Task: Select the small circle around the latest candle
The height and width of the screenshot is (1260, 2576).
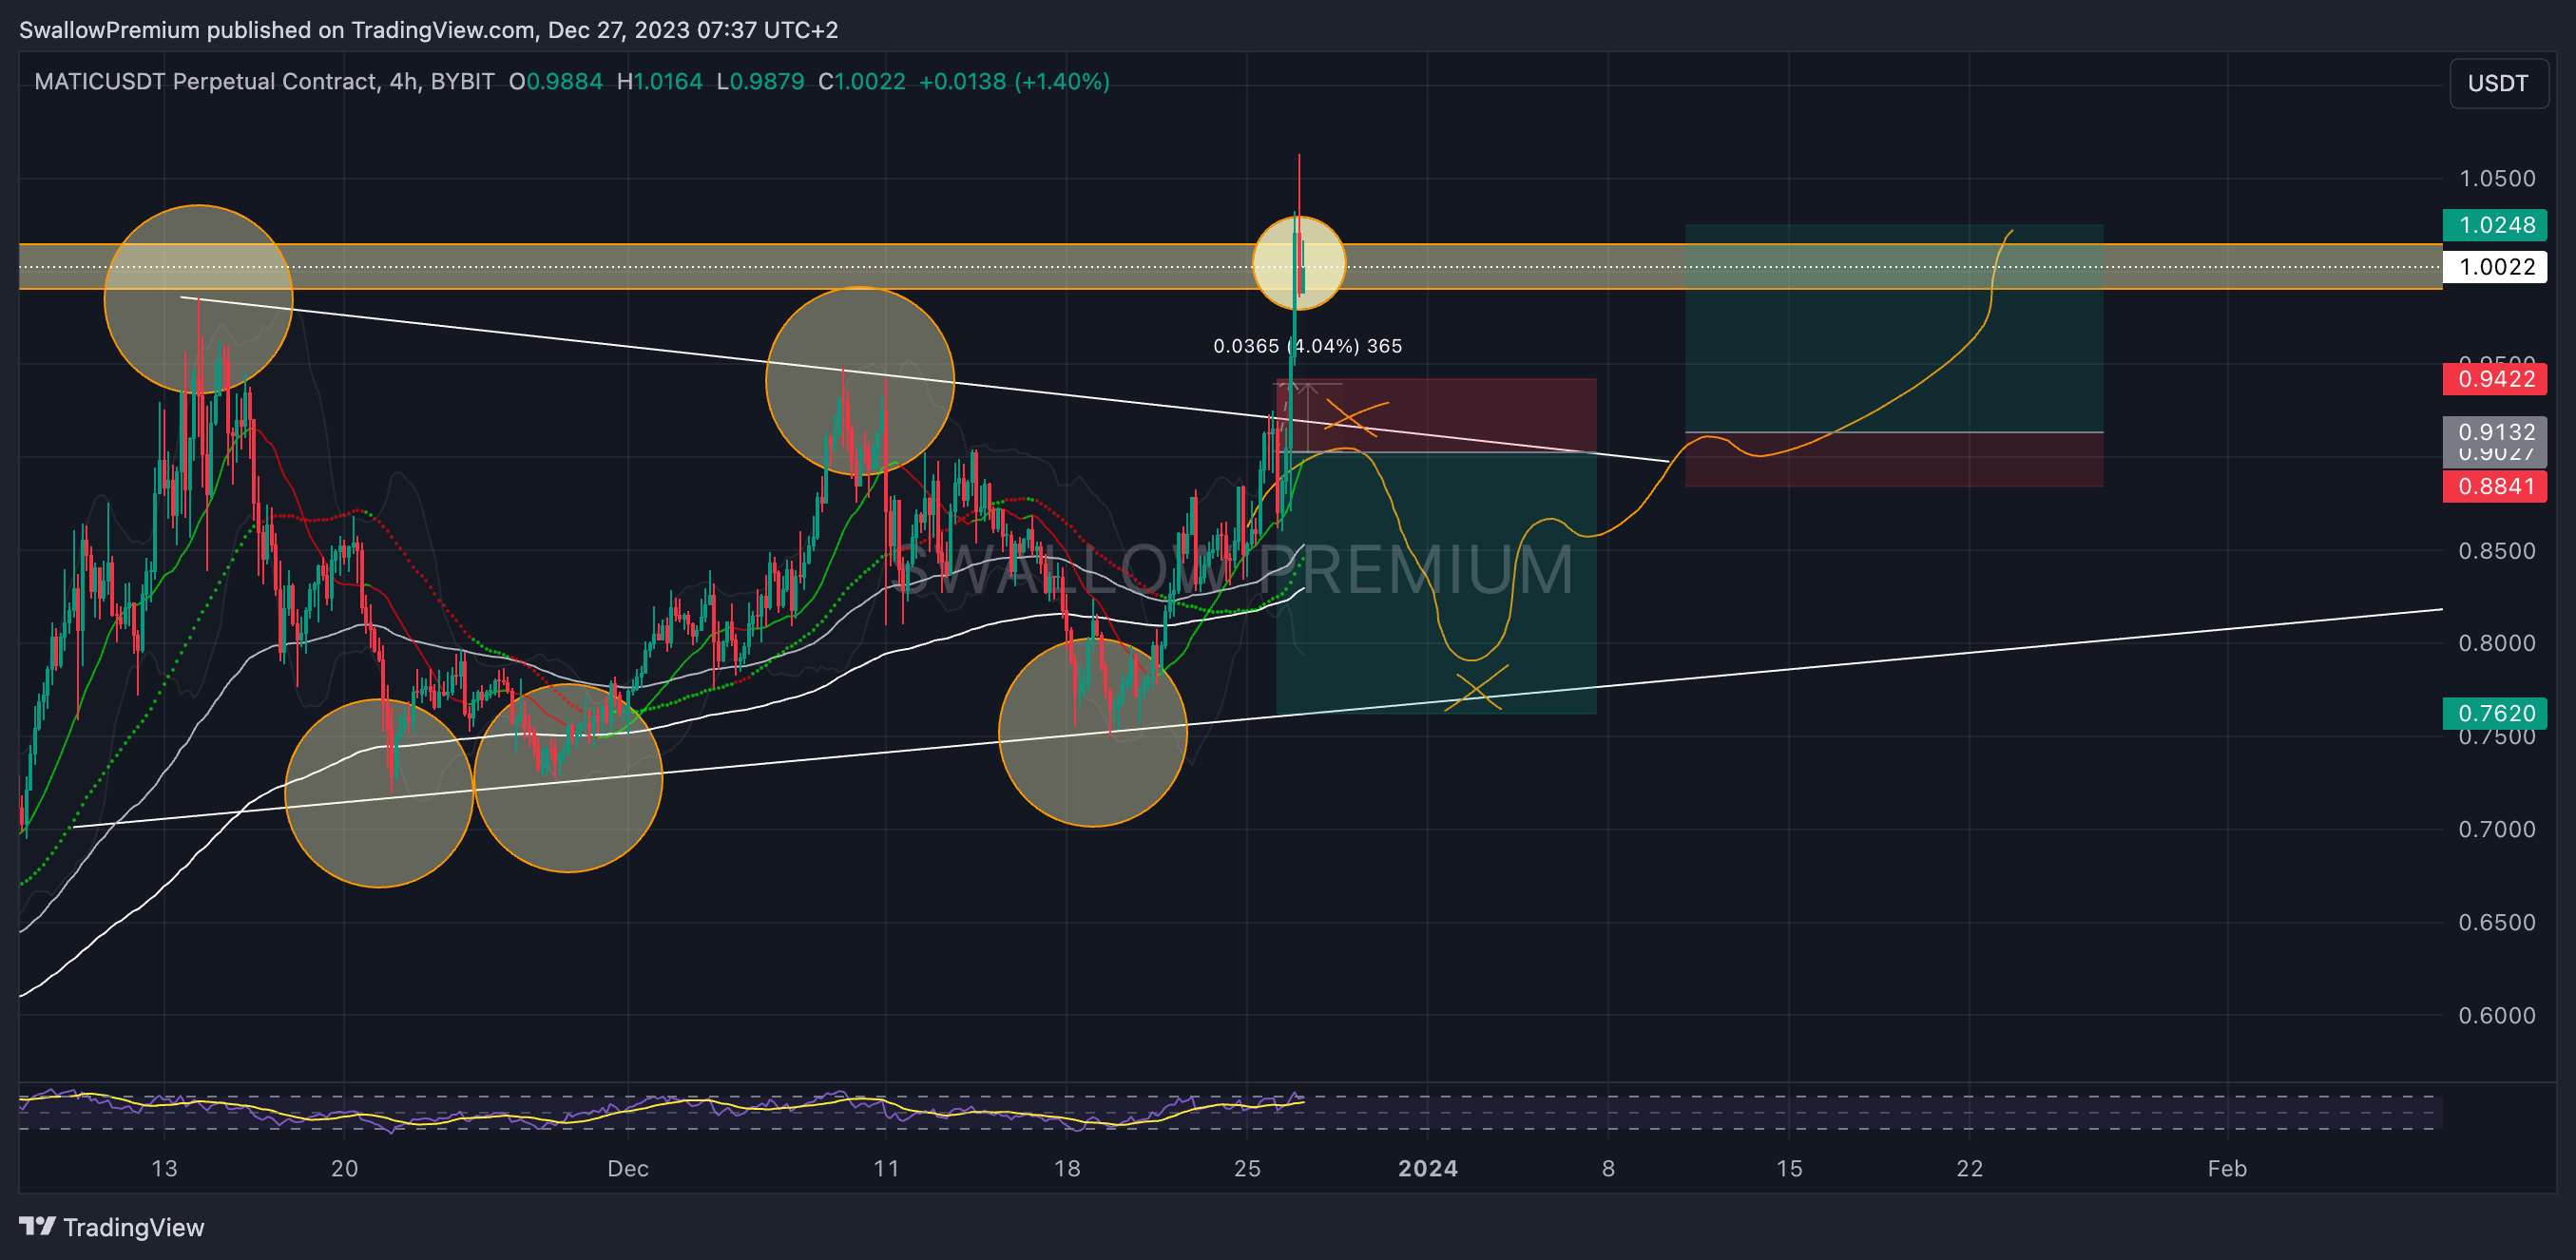Action: [1299, 263]
